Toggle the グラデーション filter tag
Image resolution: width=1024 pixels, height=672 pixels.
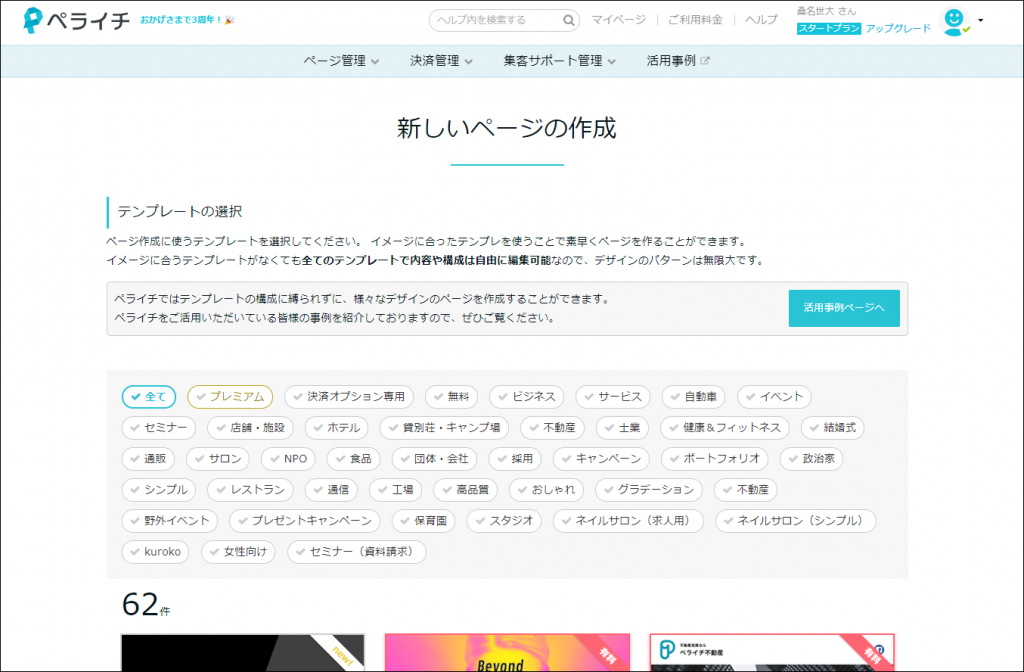(x=649, y=490)
